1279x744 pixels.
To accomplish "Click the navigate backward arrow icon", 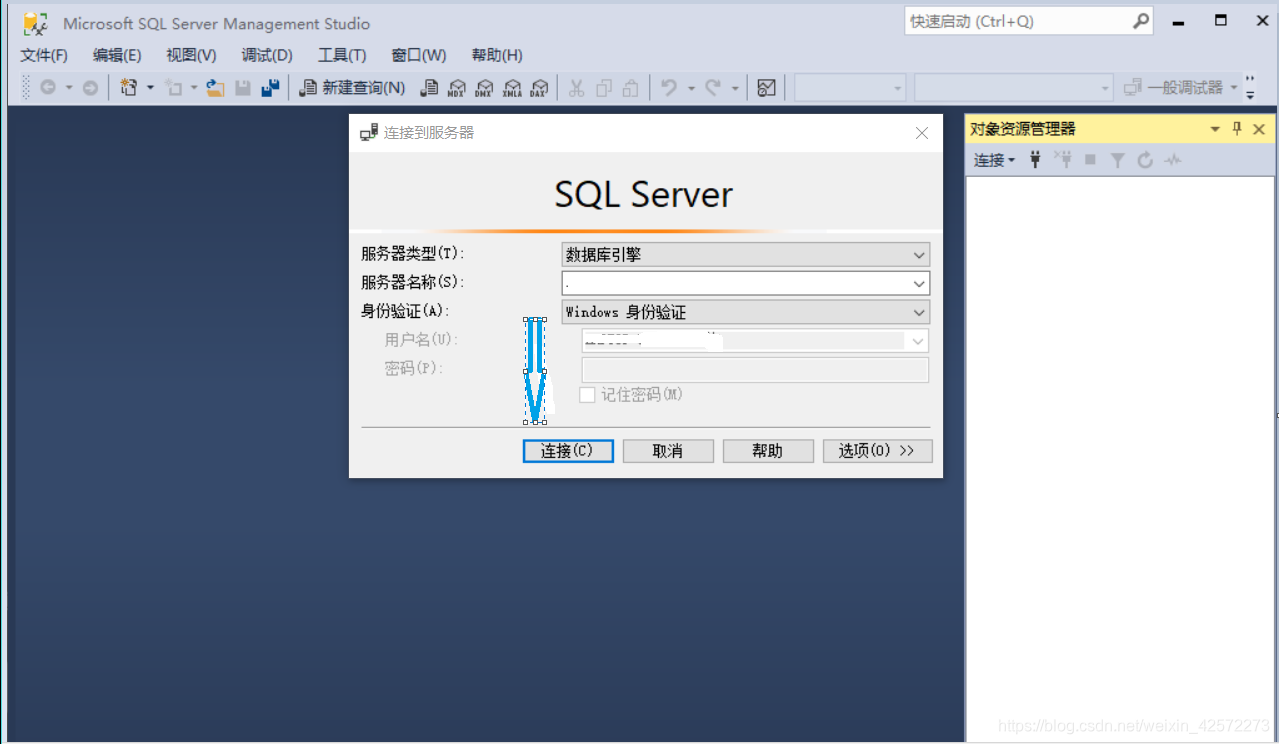I will pyautogui.click(x=47, y=88).
